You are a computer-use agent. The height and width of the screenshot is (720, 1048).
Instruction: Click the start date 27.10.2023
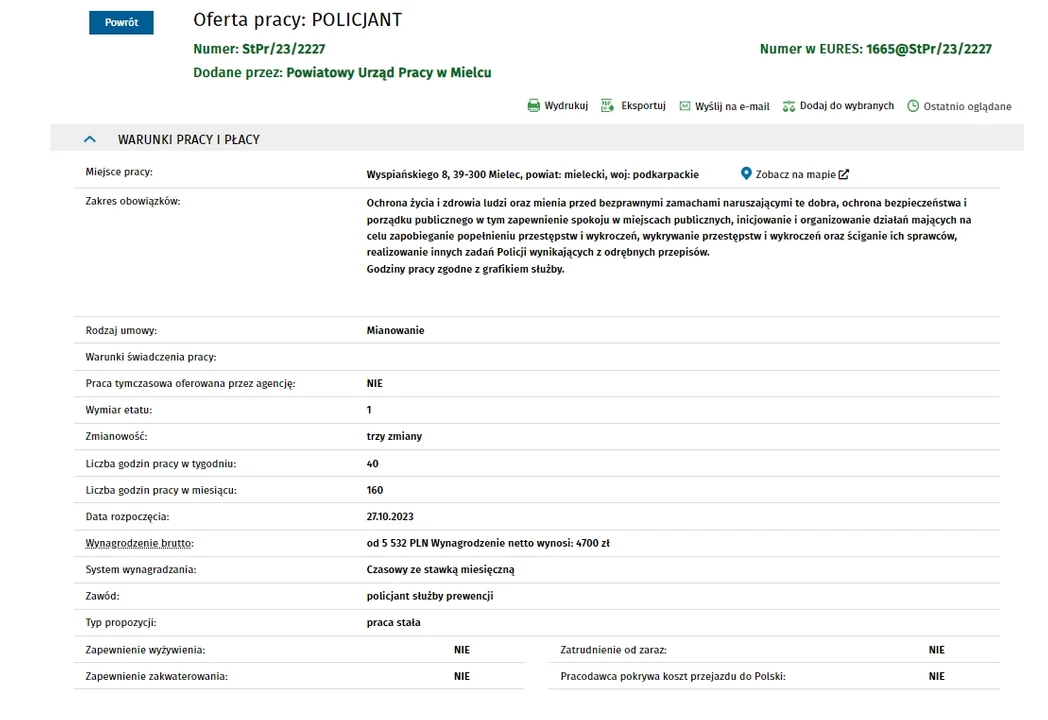click(x=390, y=517)
